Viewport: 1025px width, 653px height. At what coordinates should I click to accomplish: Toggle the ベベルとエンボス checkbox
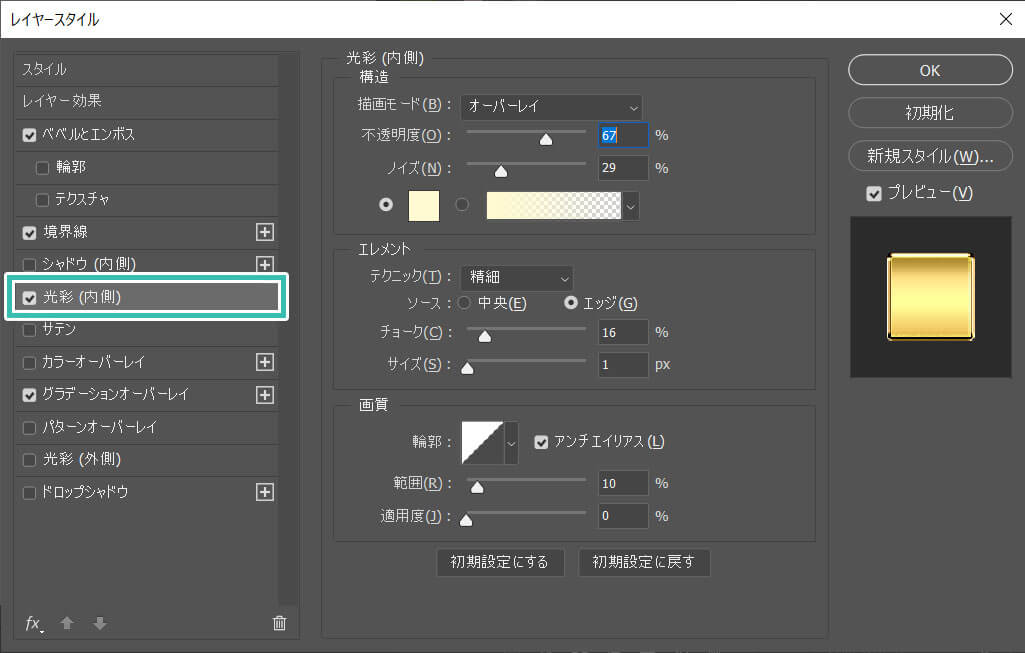tap(29, 135)
